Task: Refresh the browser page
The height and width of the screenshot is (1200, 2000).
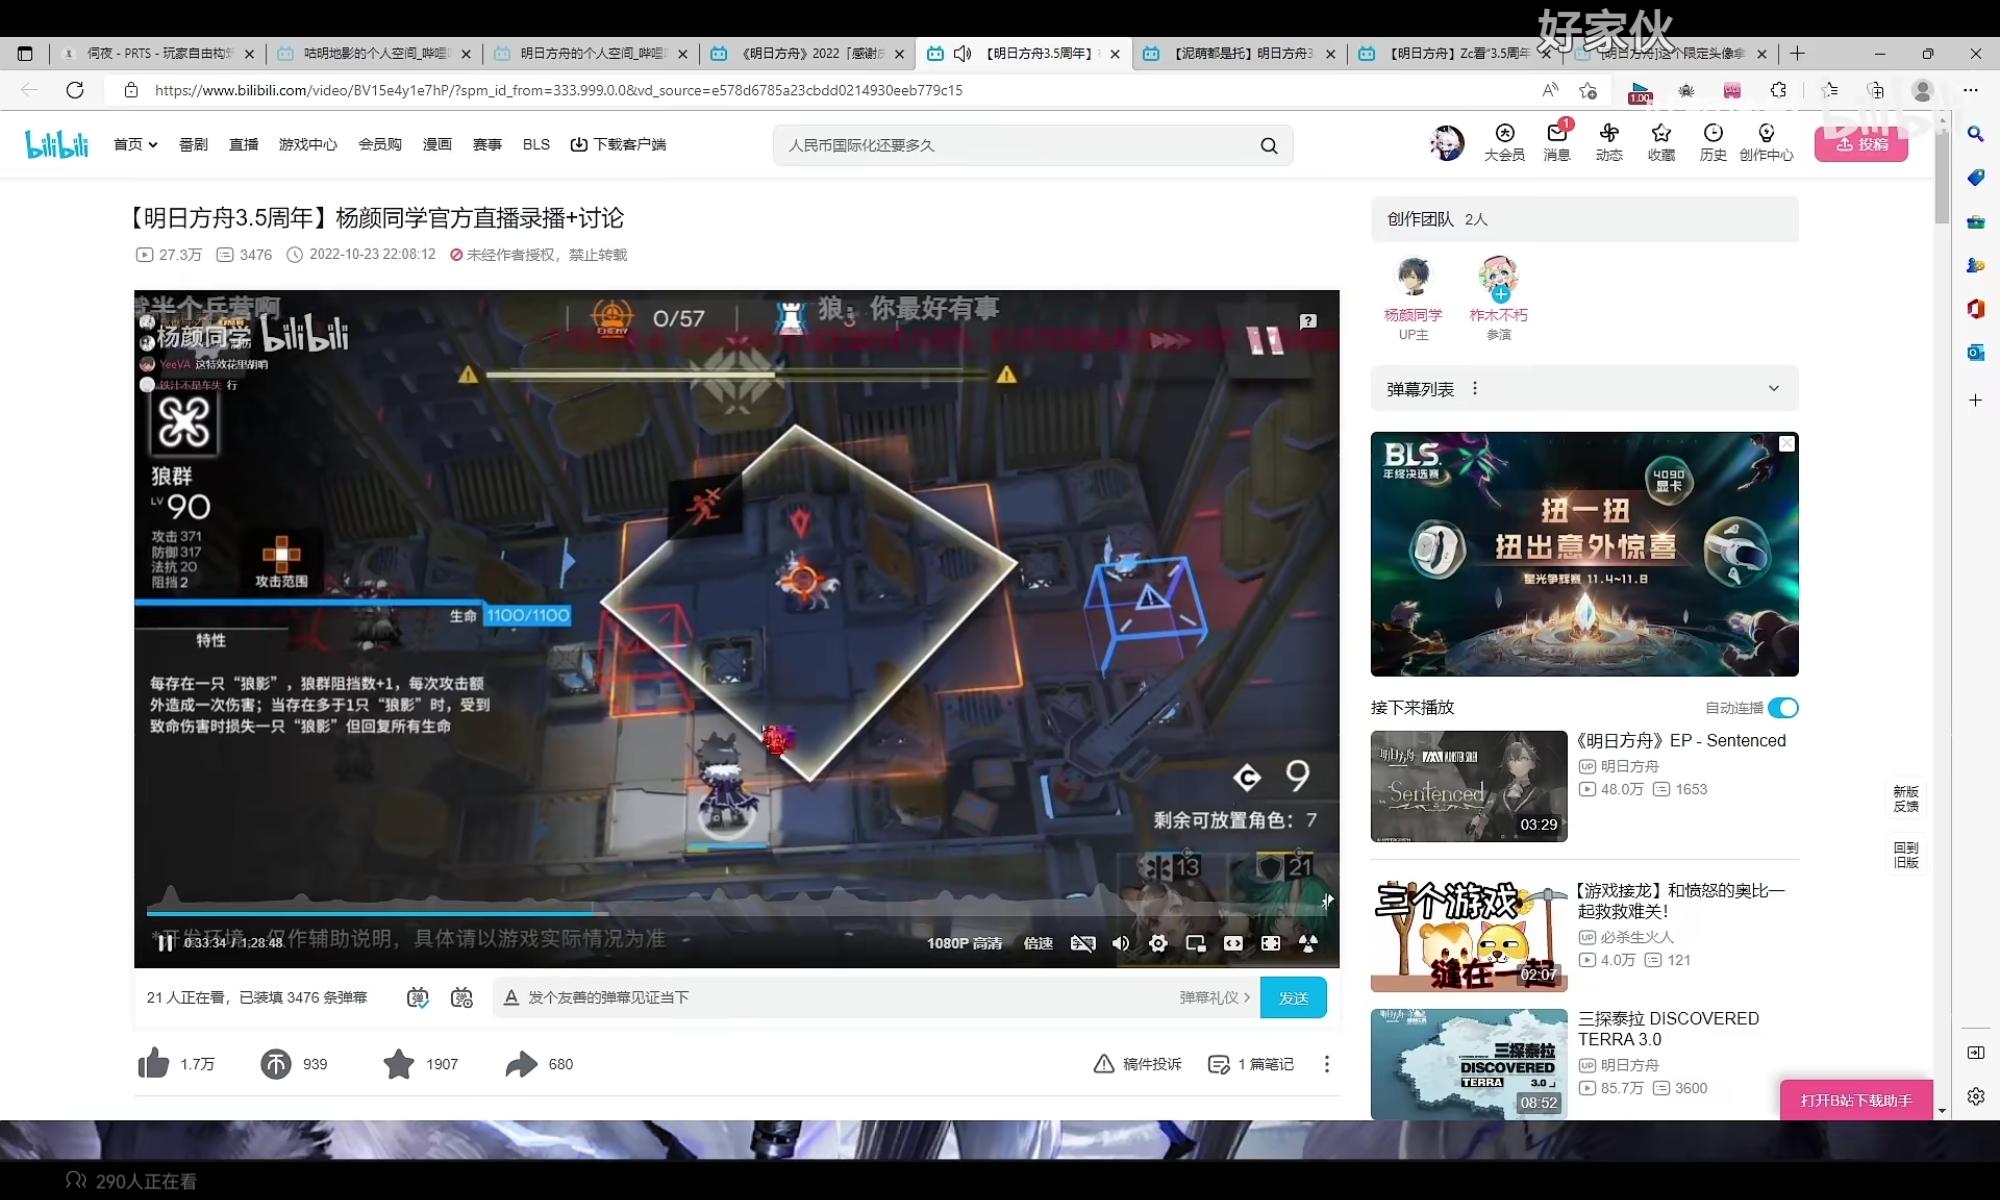Action: click(75, 90)
